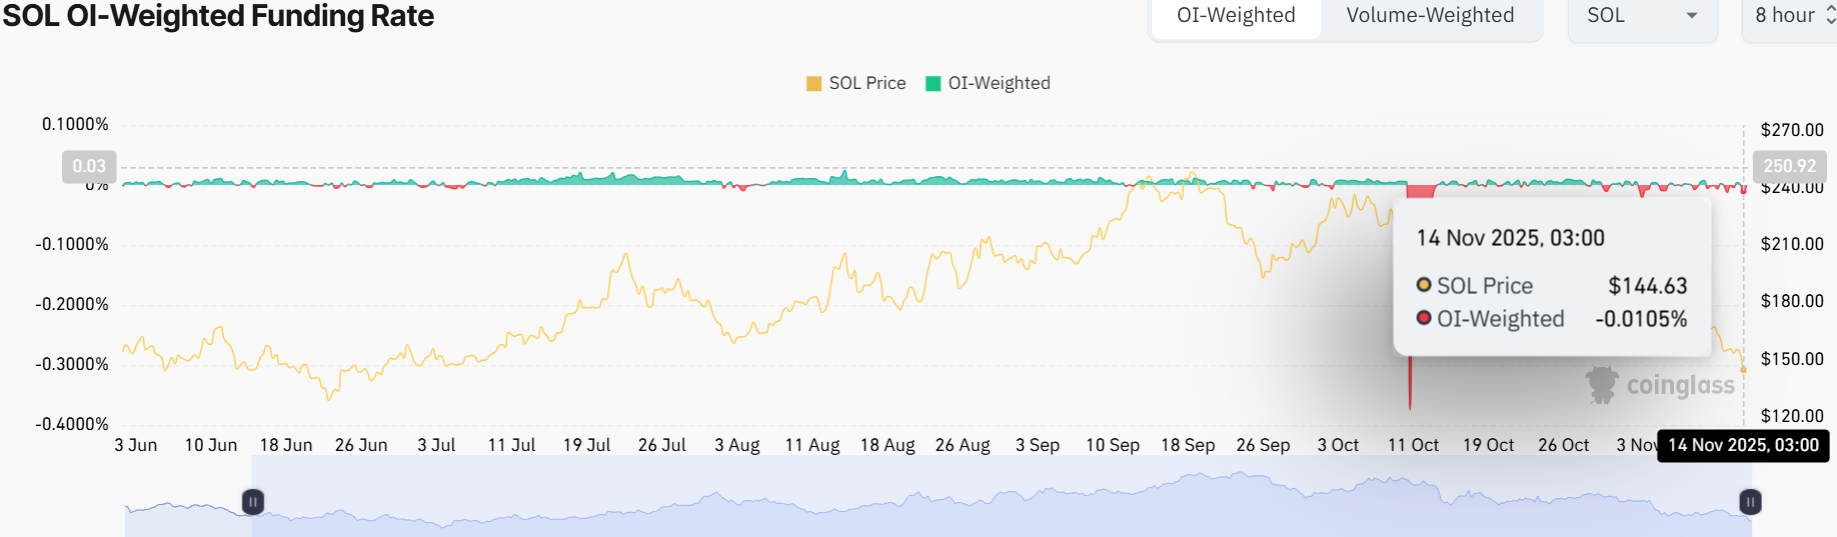
Task: Click the left range slider handle
Action: (x=253, y=501)
